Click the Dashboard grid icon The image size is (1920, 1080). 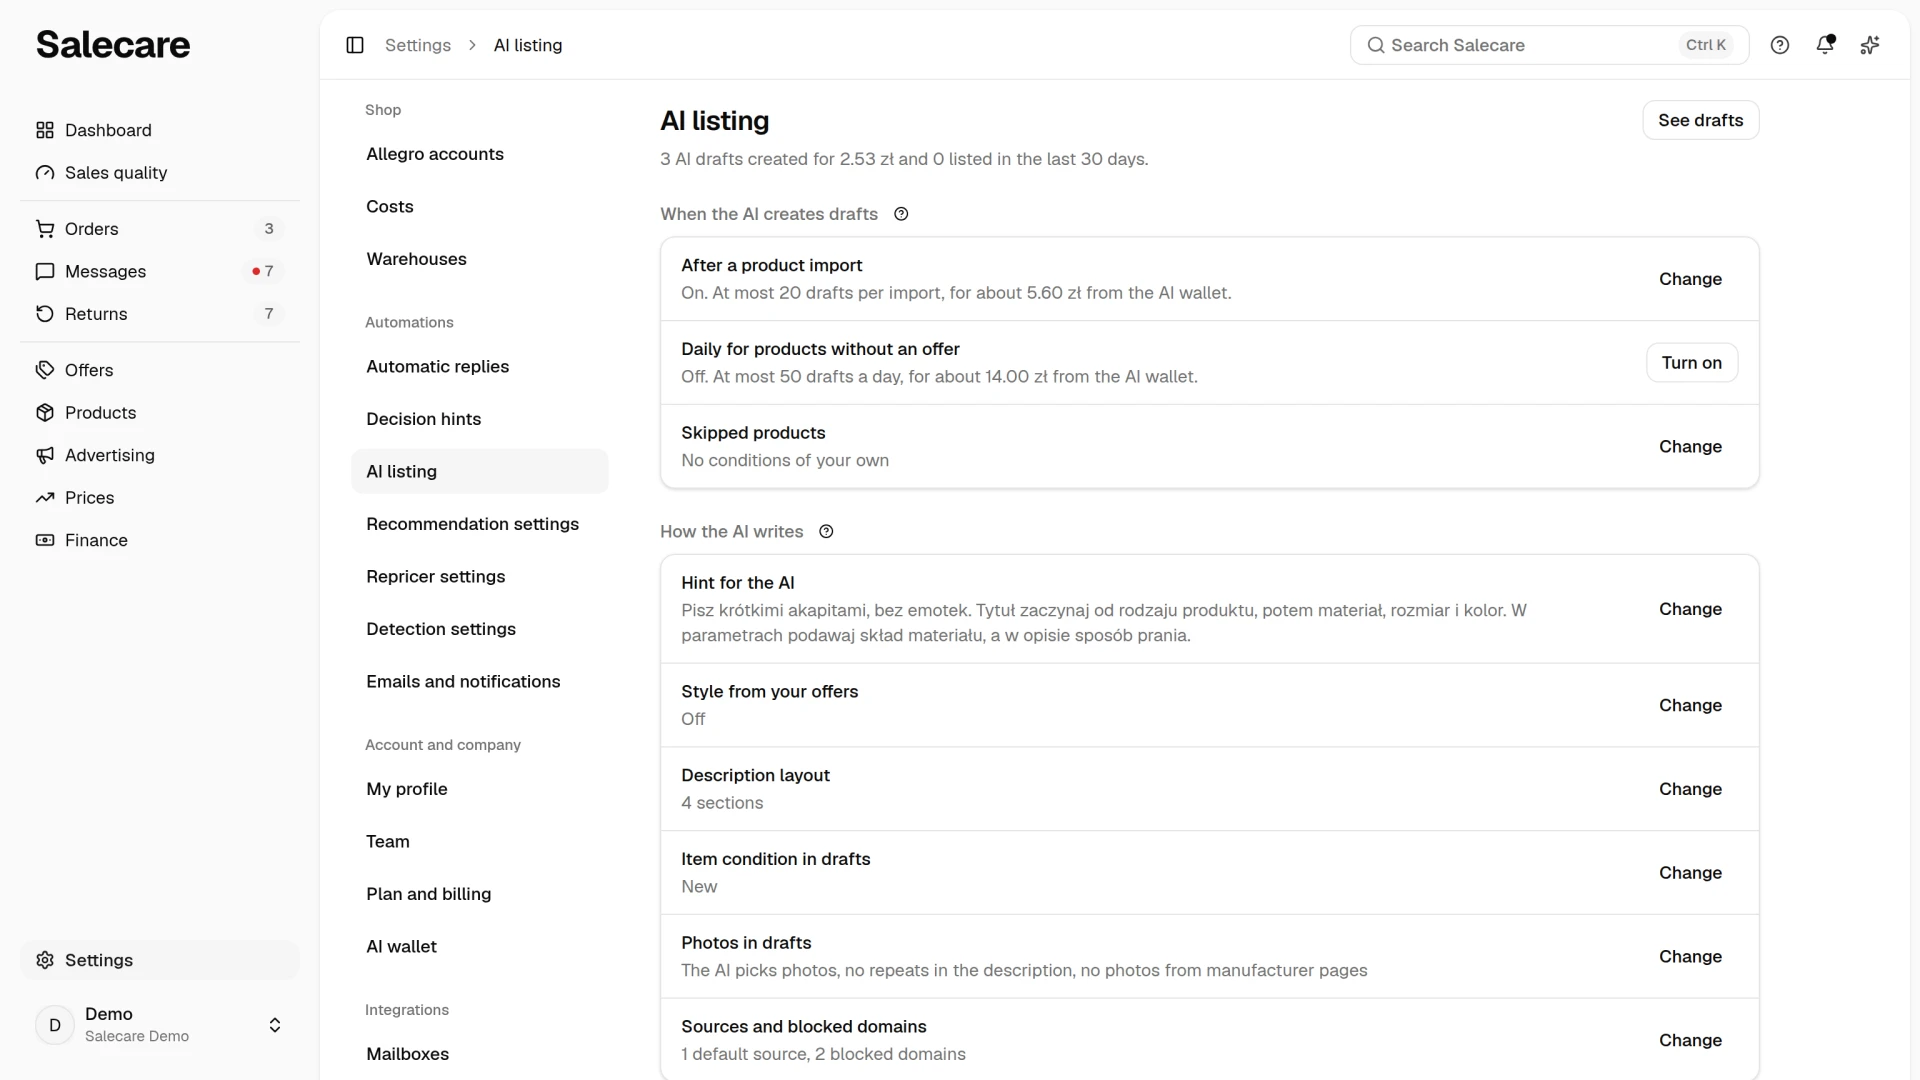pos(45,130)
